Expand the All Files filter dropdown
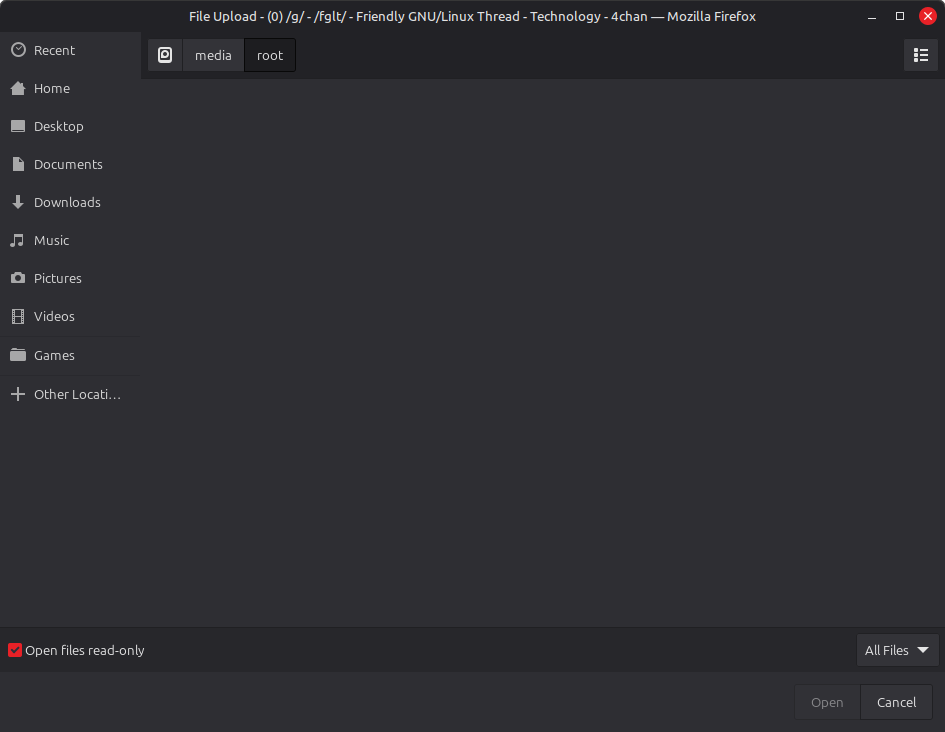Screen dimensions: 945x732 (897, 650)
